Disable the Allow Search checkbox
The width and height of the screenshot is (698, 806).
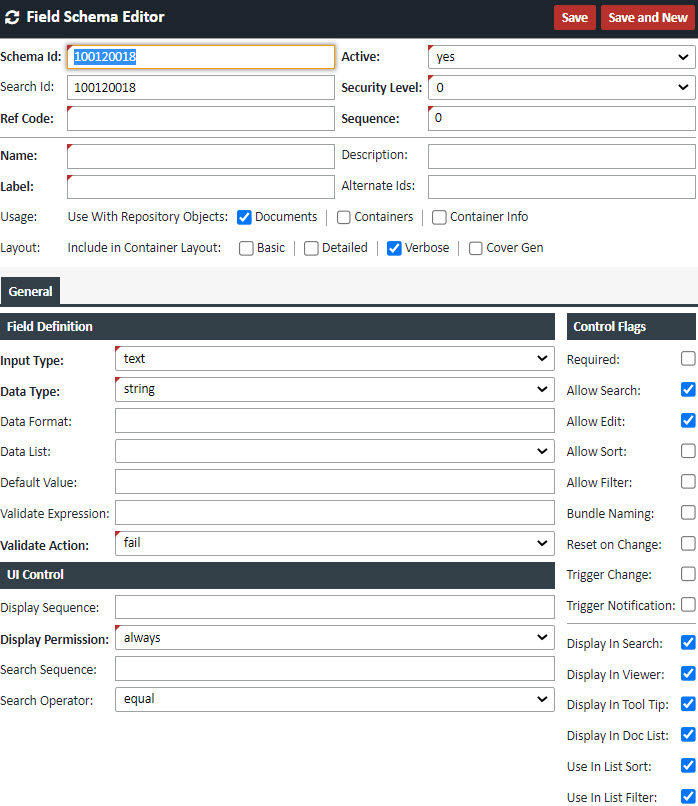point(688,389)
